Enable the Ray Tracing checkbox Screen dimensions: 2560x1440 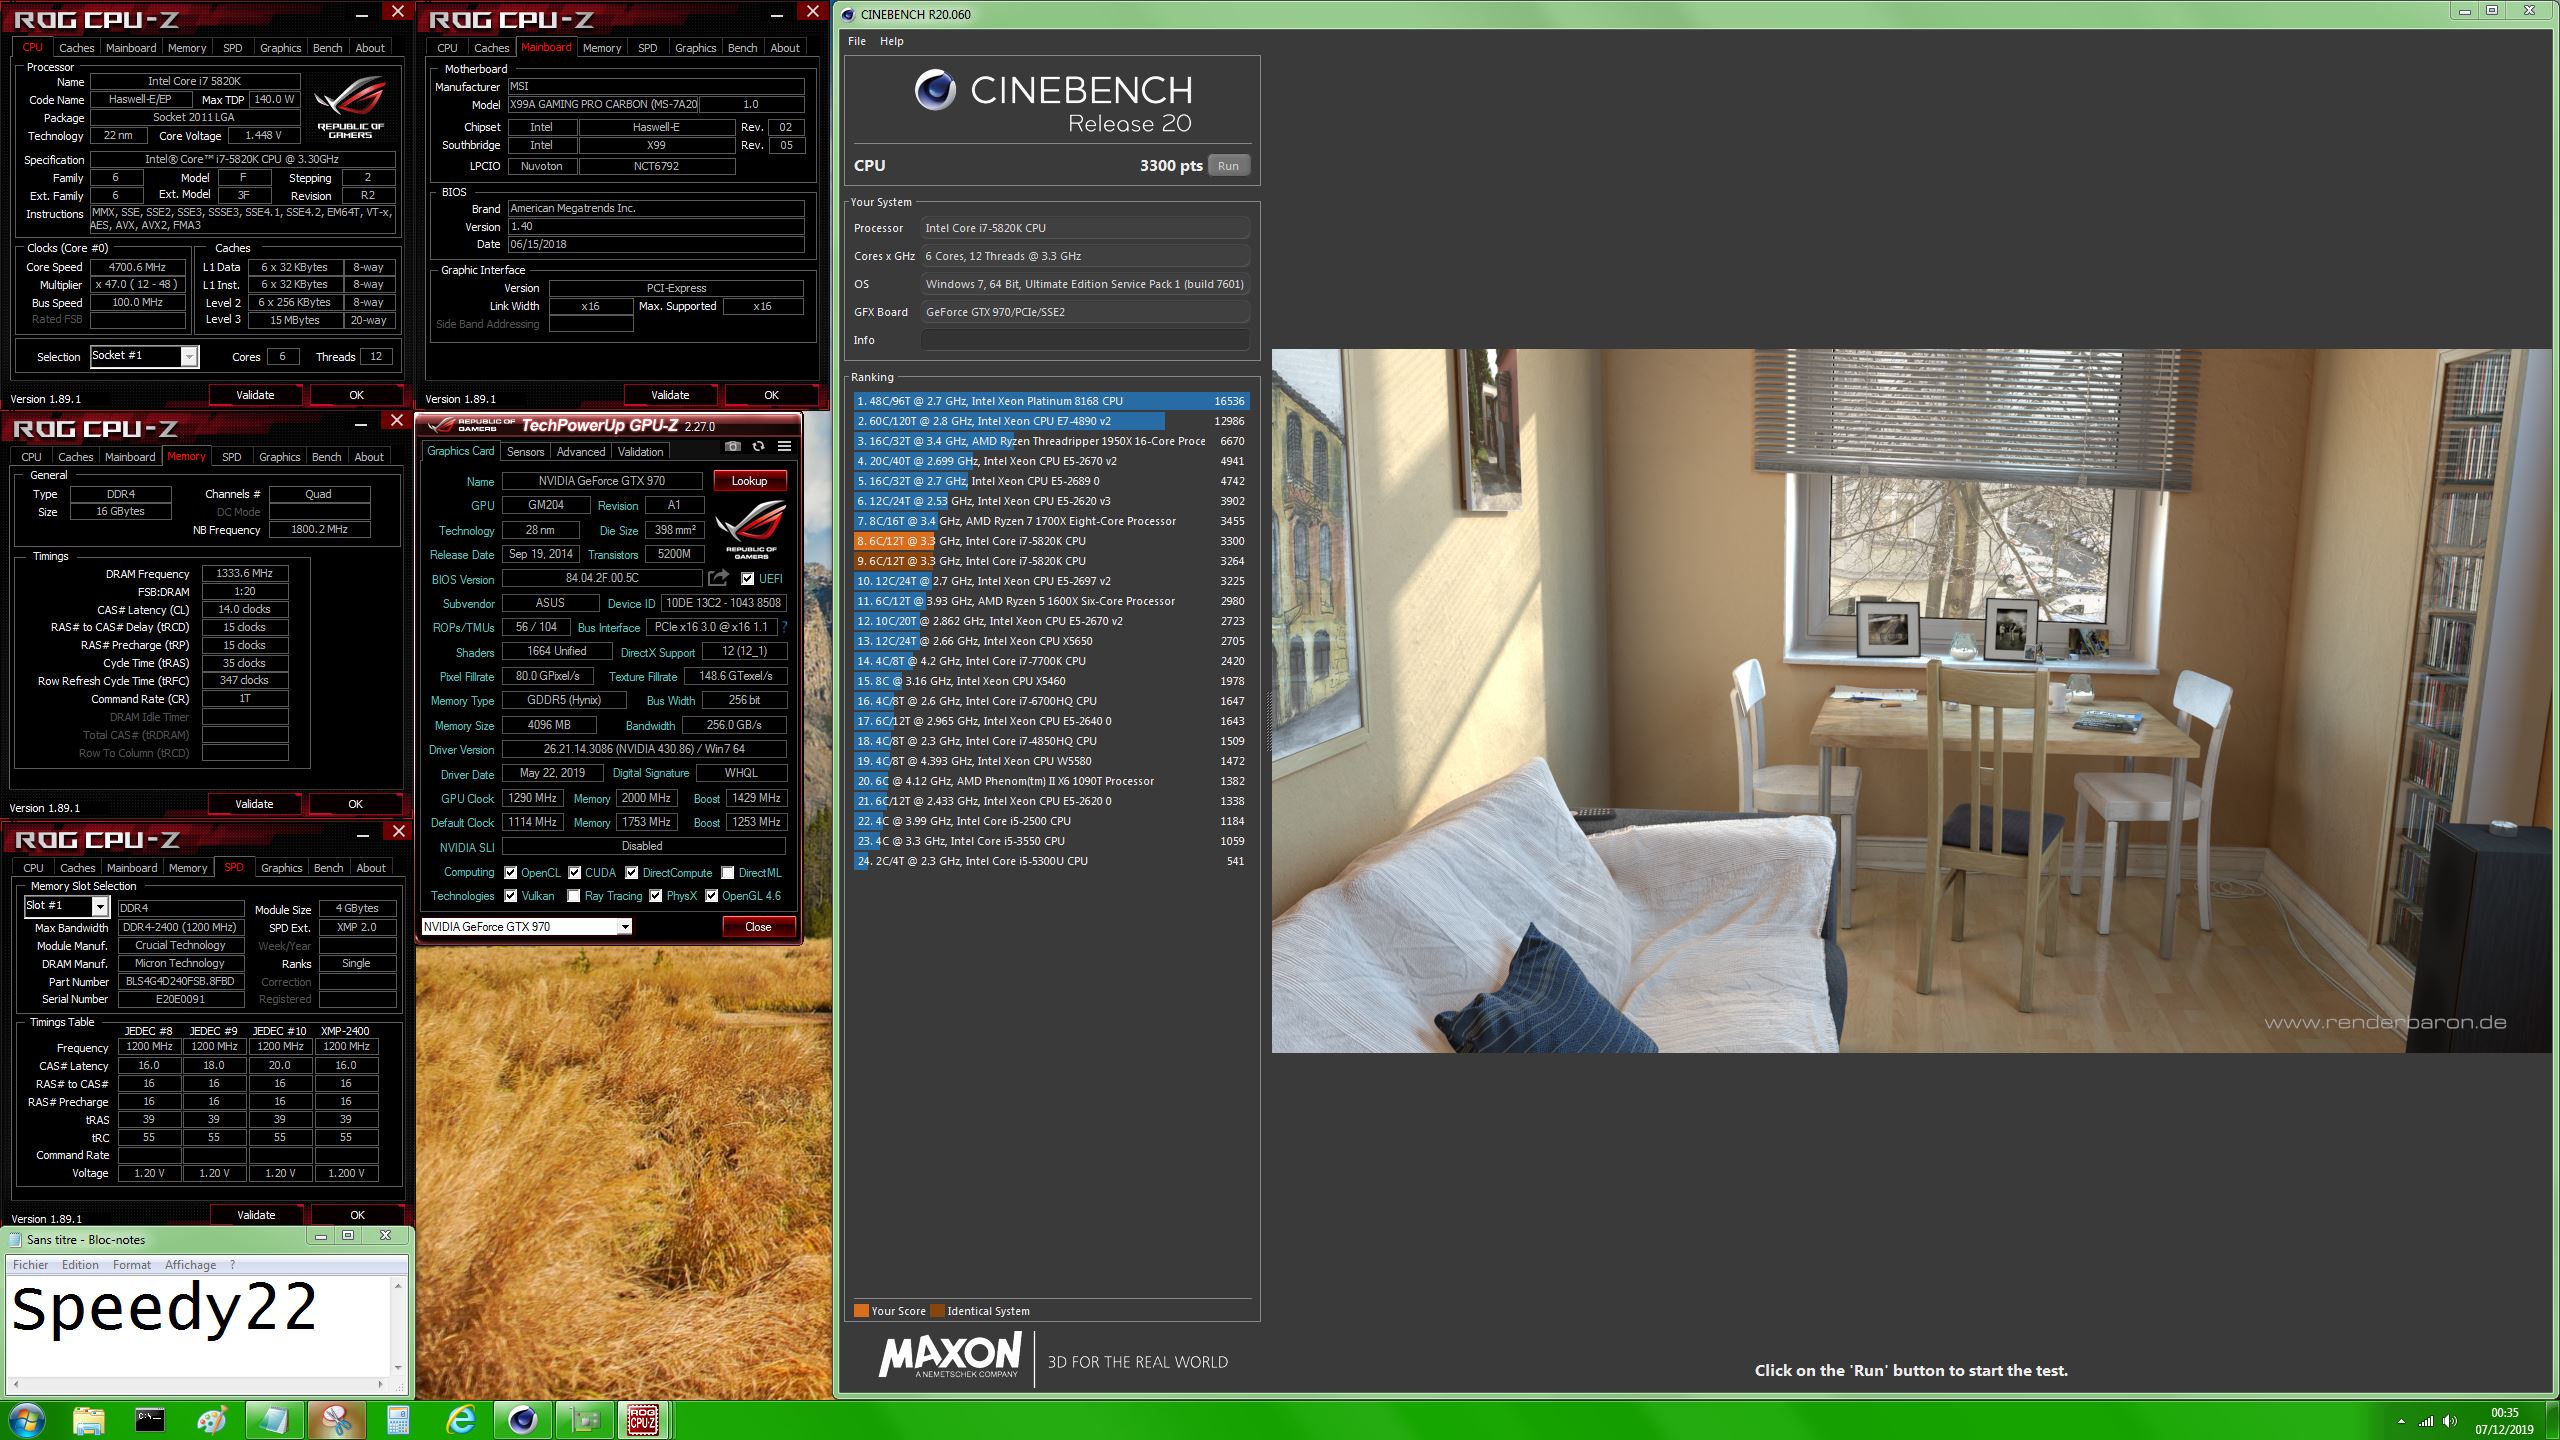[574, 895]
